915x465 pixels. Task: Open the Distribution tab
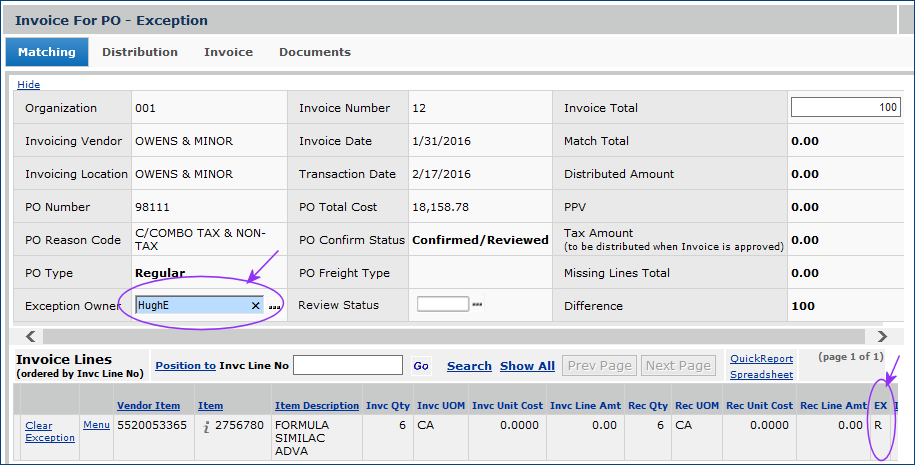pyautogui.click(x=140, y=52)
